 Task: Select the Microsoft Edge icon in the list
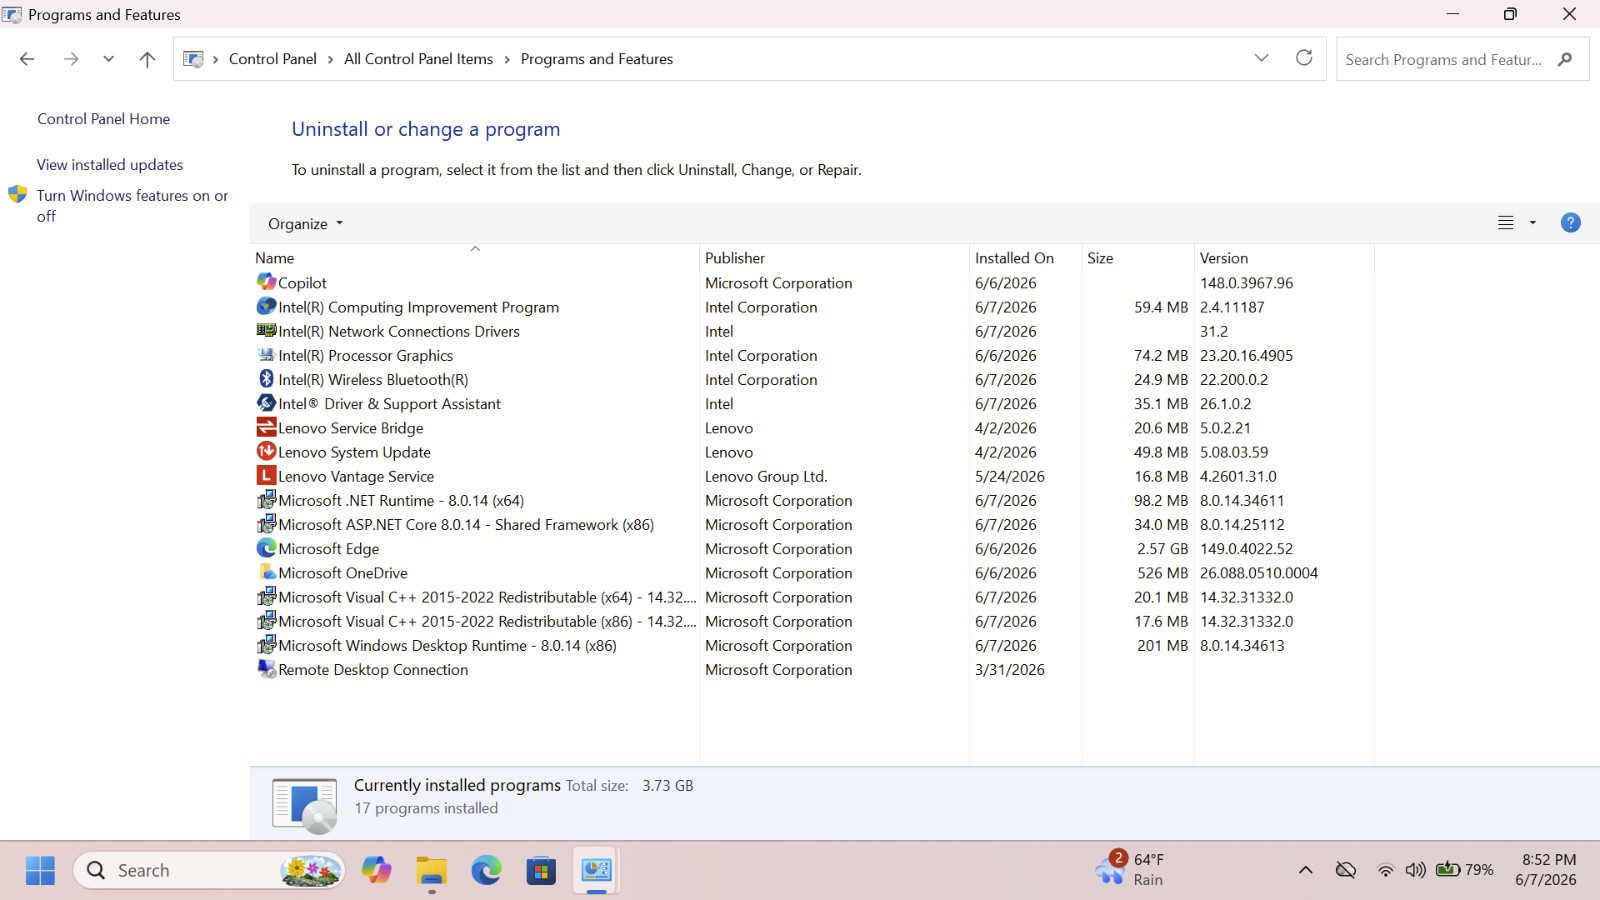pos(266,548)
